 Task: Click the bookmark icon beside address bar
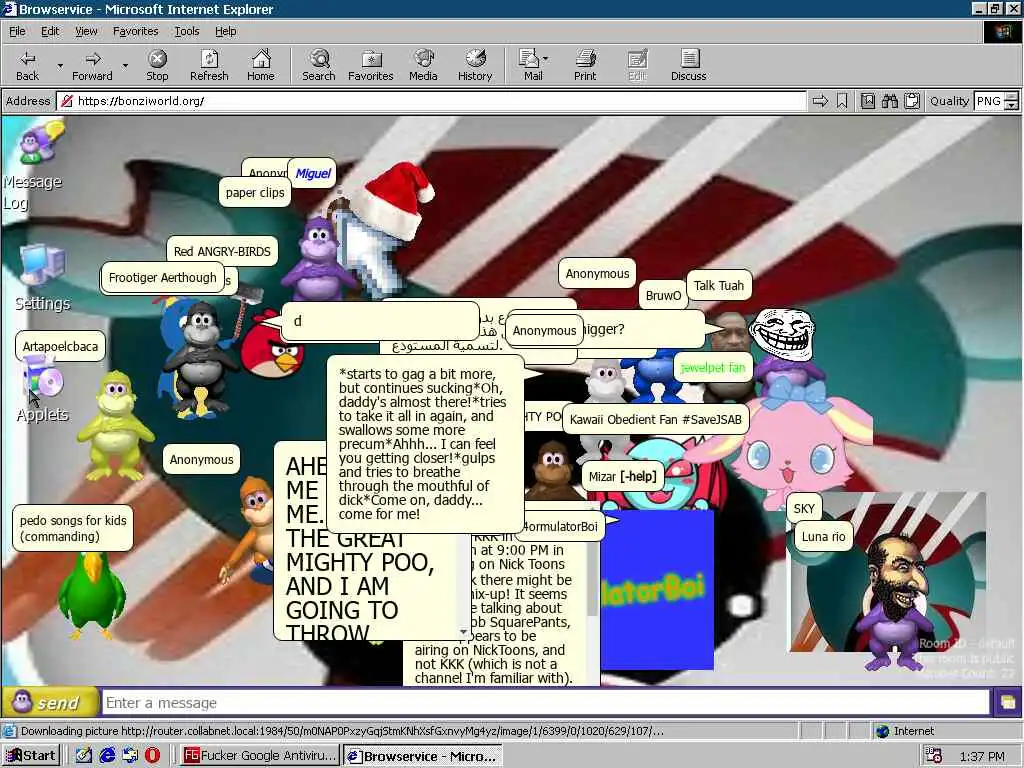coord(842,101)
